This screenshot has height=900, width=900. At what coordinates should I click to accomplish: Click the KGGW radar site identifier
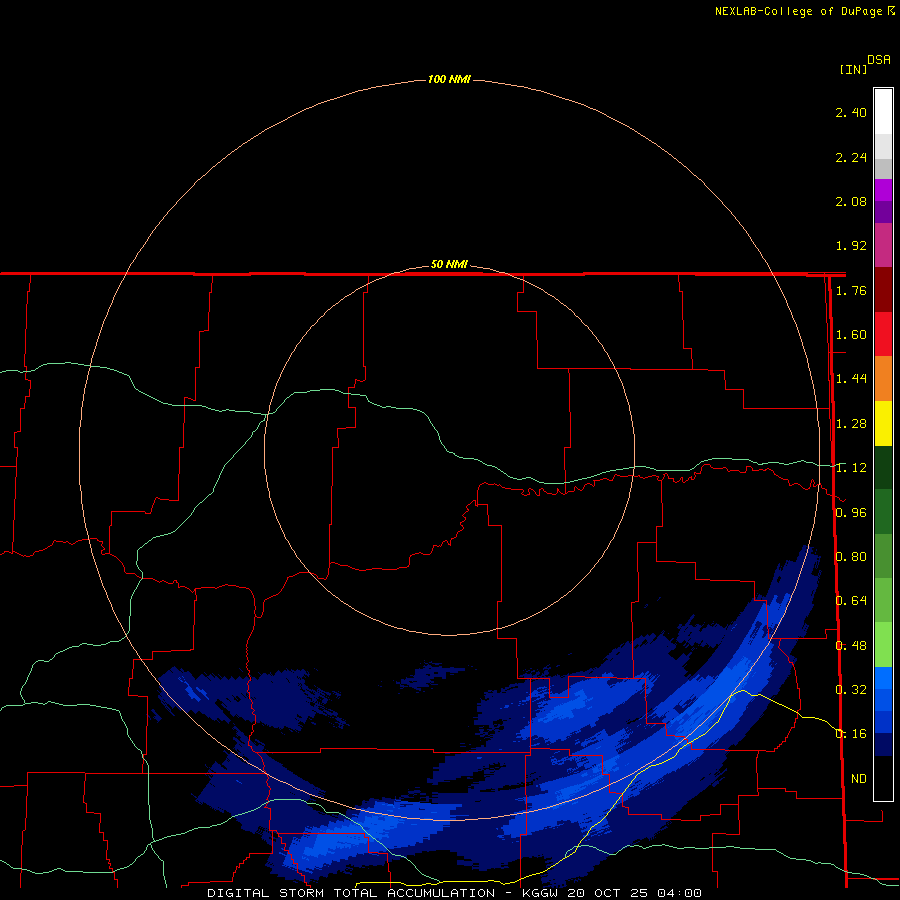point(540,893)
